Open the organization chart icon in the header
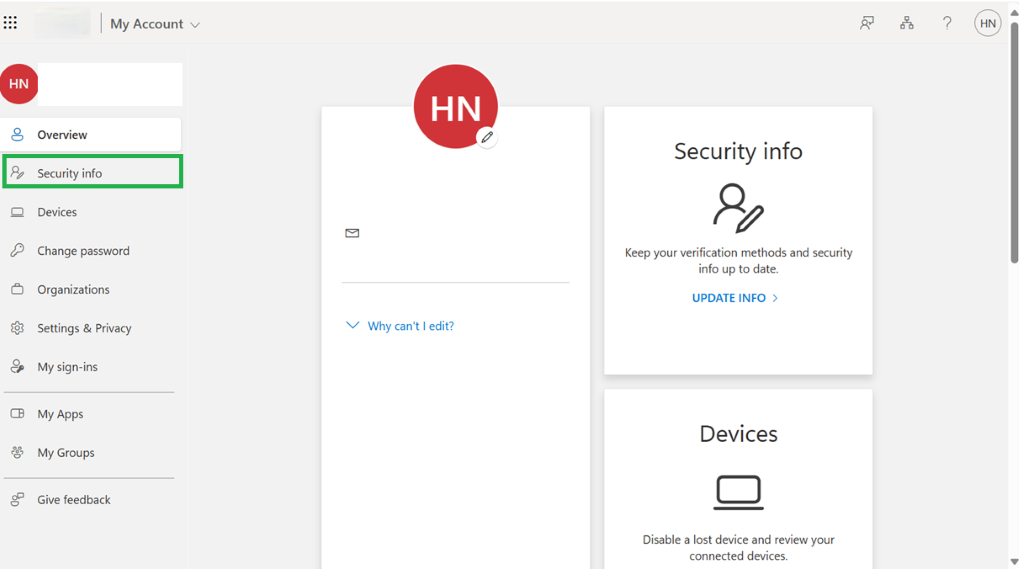 click(906, 24)
